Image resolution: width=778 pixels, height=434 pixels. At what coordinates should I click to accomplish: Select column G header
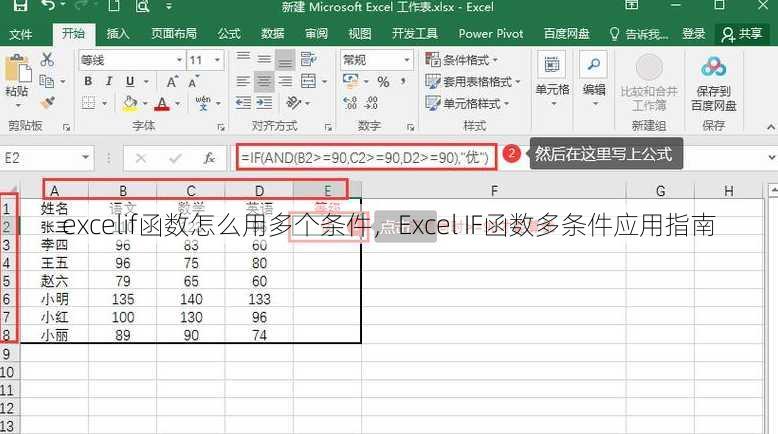(x=660, y=190)
